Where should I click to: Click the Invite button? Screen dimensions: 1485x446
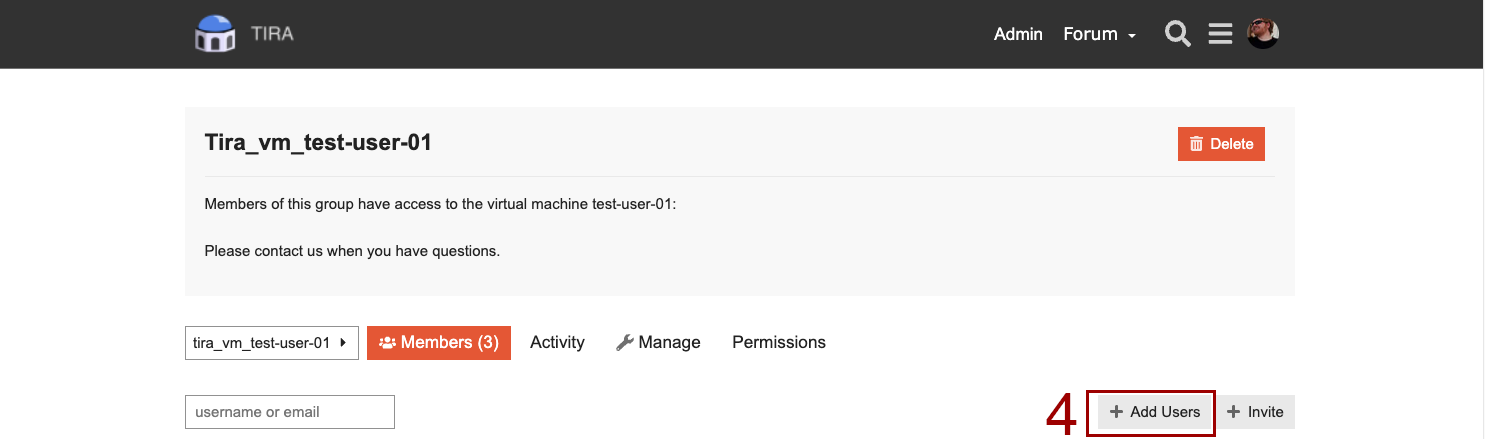pos(1255,412)
